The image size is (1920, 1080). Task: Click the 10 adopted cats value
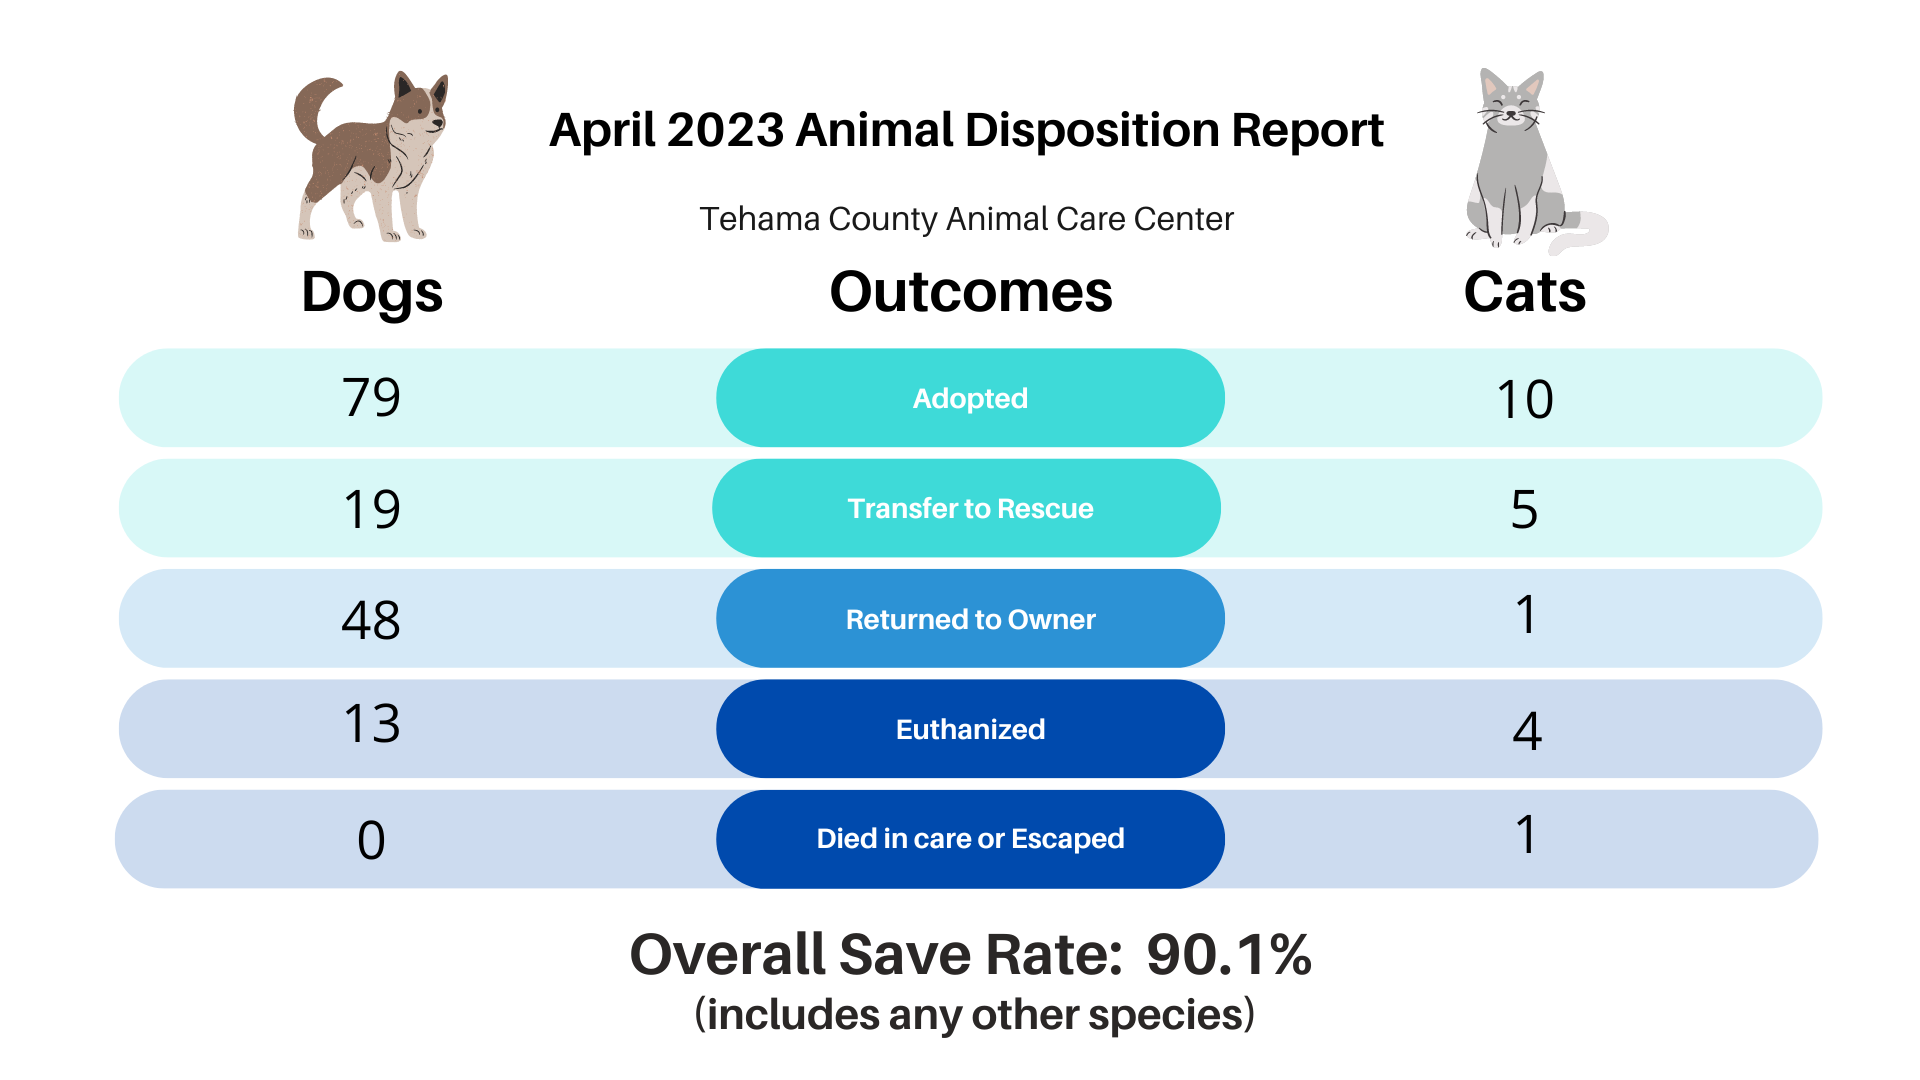1525,399
